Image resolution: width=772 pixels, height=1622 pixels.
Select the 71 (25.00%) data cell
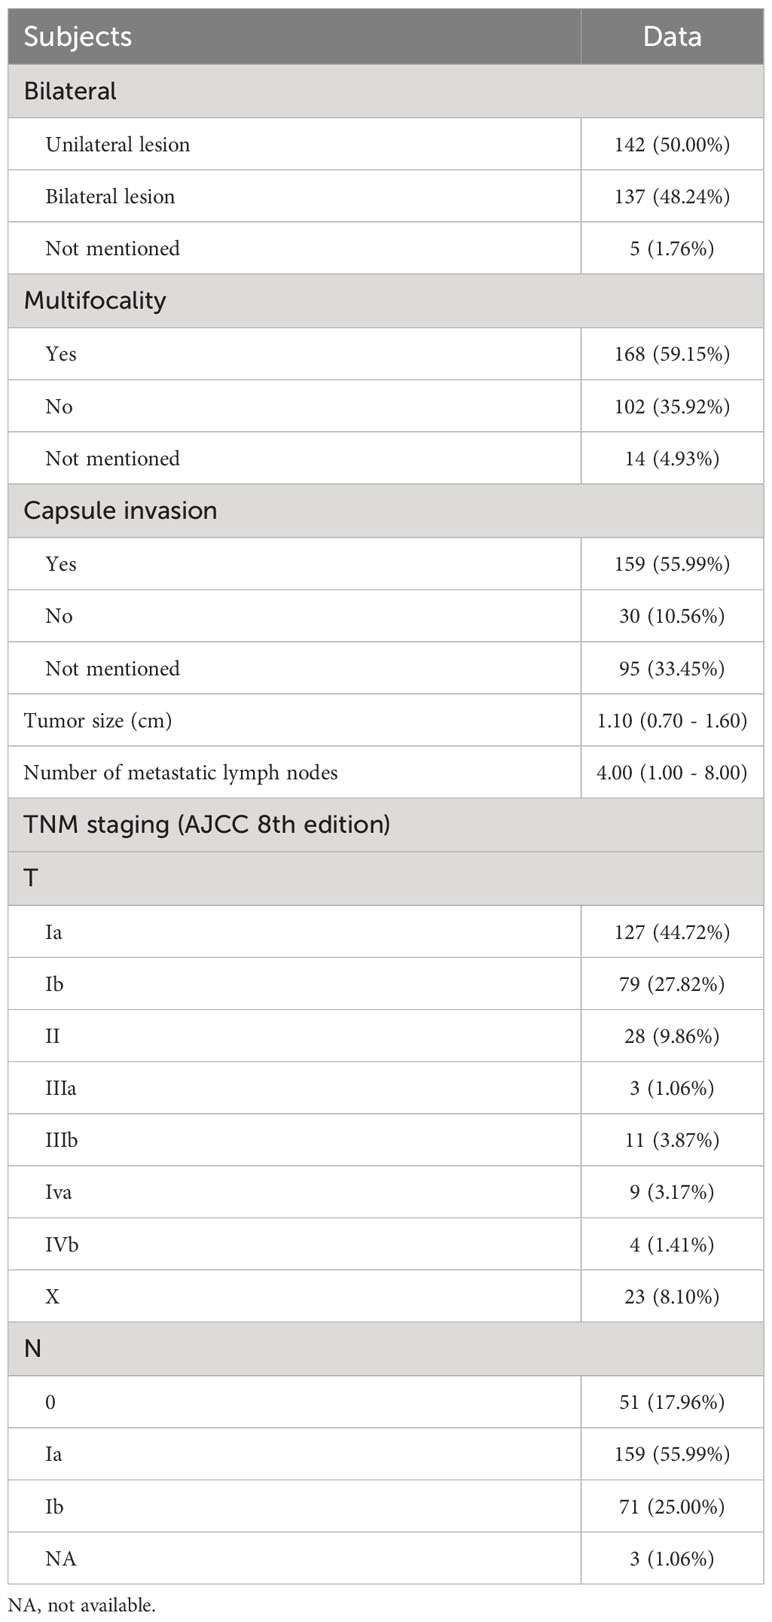pyautogui.click(x=672, y=1507)
